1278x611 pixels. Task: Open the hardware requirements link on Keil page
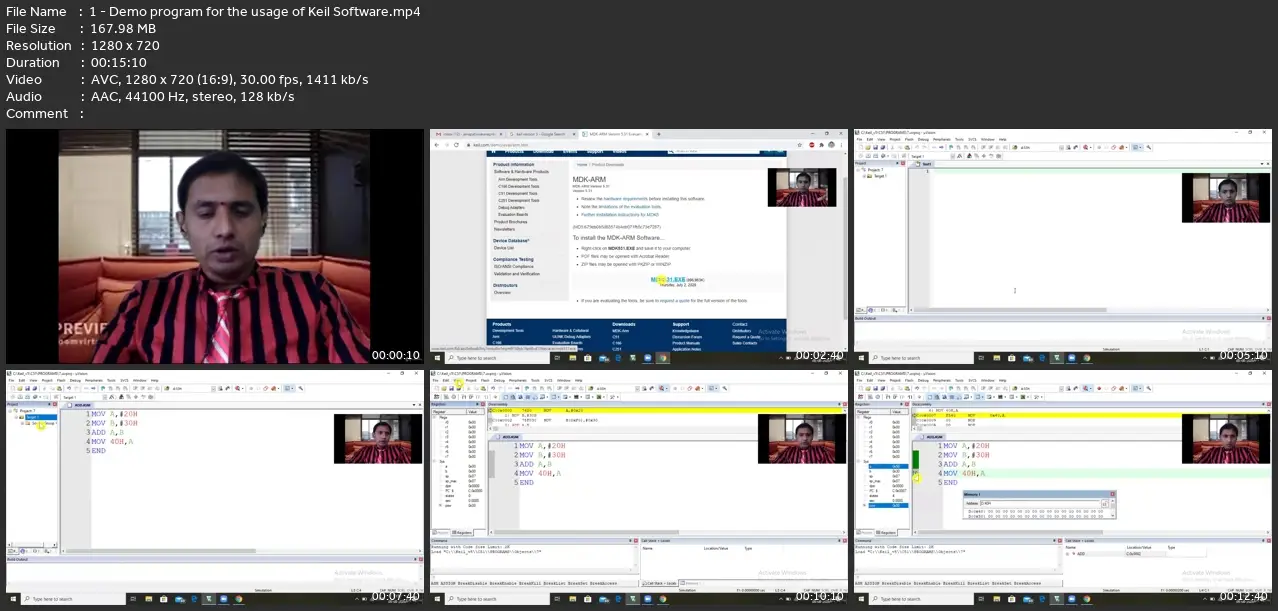(625, 199)
